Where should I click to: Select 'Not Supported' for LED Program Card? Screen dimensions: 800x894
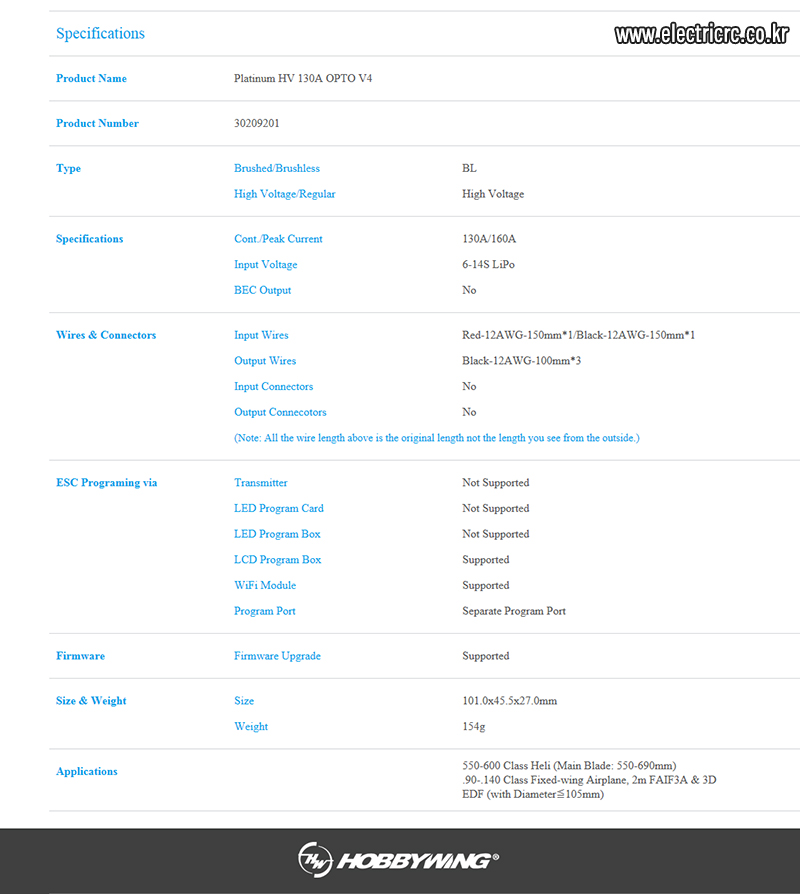tap(496, 509)
